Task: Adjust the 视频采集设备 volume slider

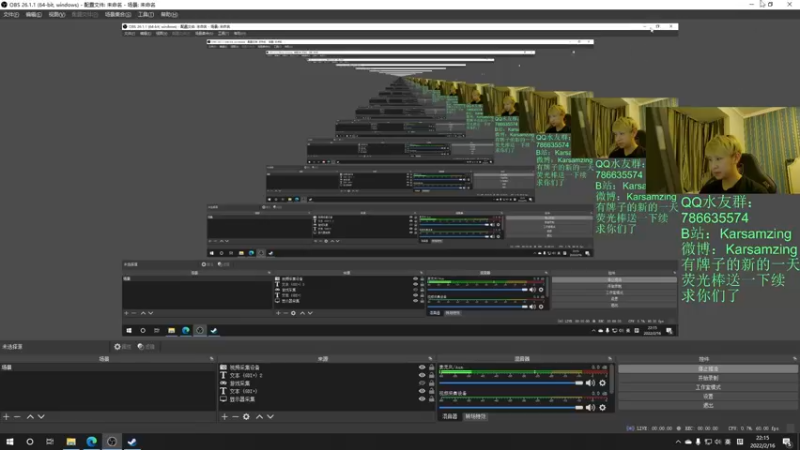Action: (x=511, y=407)
